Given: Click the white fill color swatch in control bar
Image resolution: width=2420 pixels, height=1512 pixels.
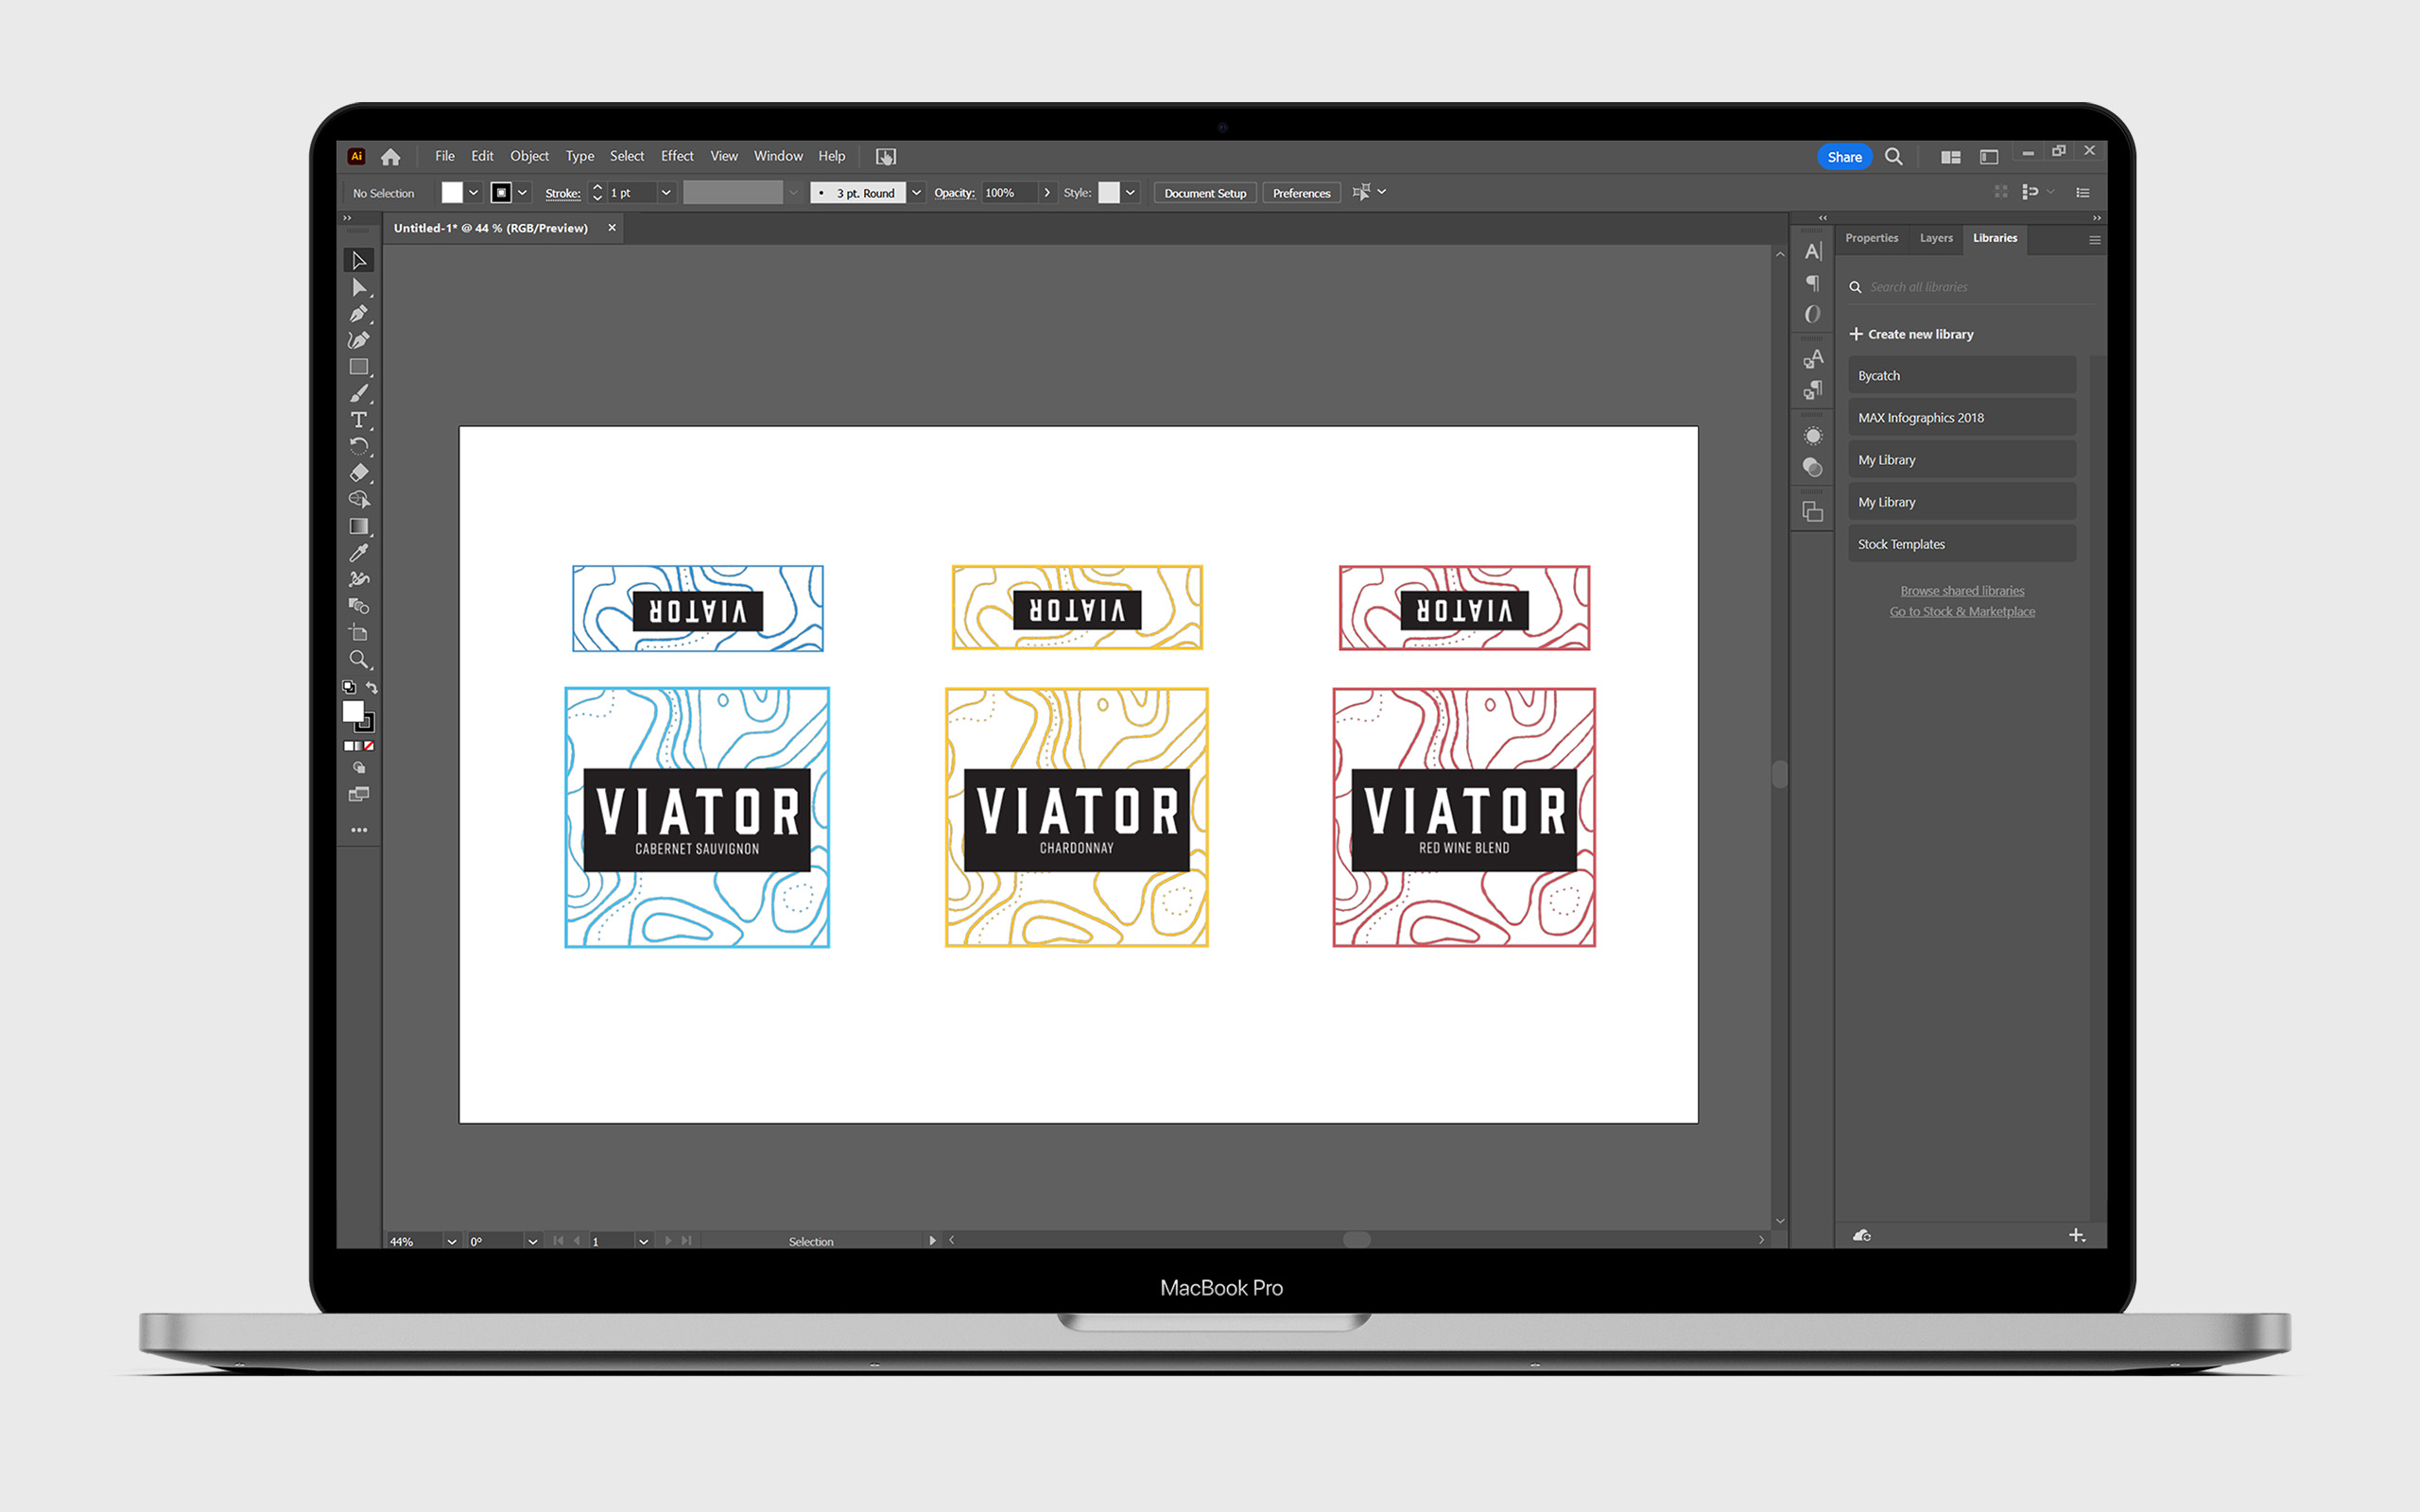Looking at the screenshot, I should tap(453, 193).
